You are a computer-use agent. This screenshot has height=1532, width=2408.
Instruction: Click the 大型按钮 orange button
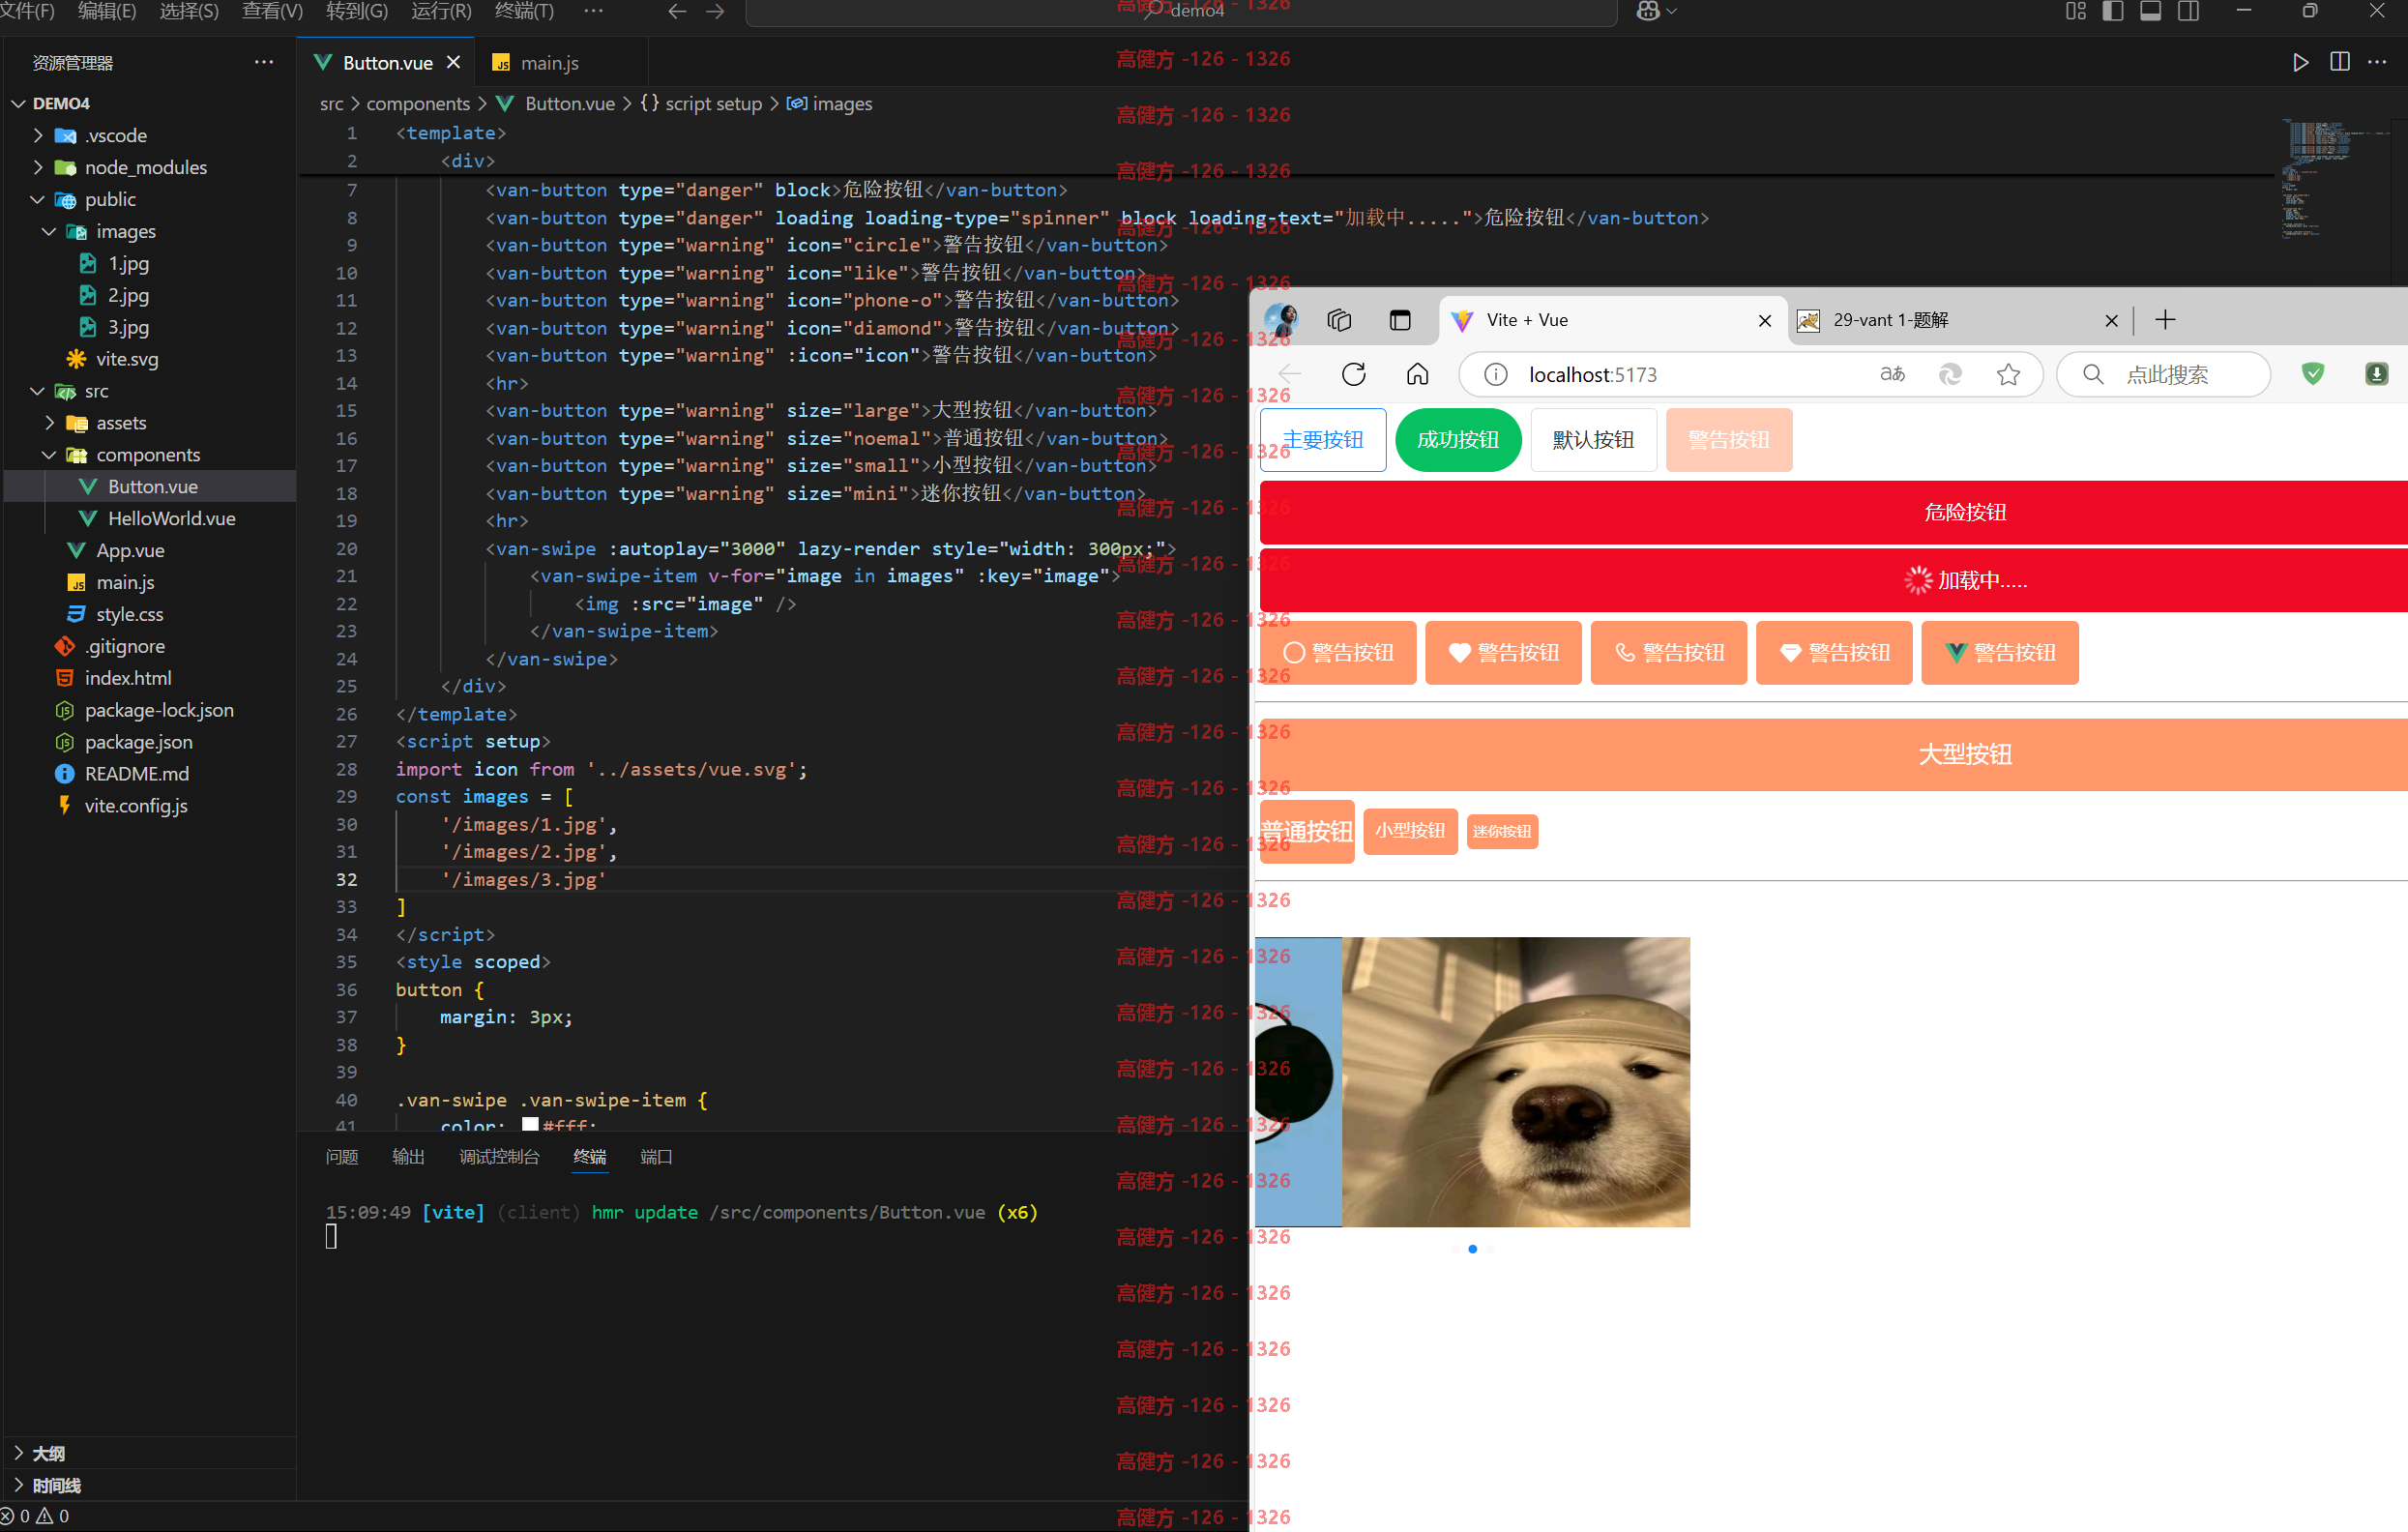[x=1834, y=754]
